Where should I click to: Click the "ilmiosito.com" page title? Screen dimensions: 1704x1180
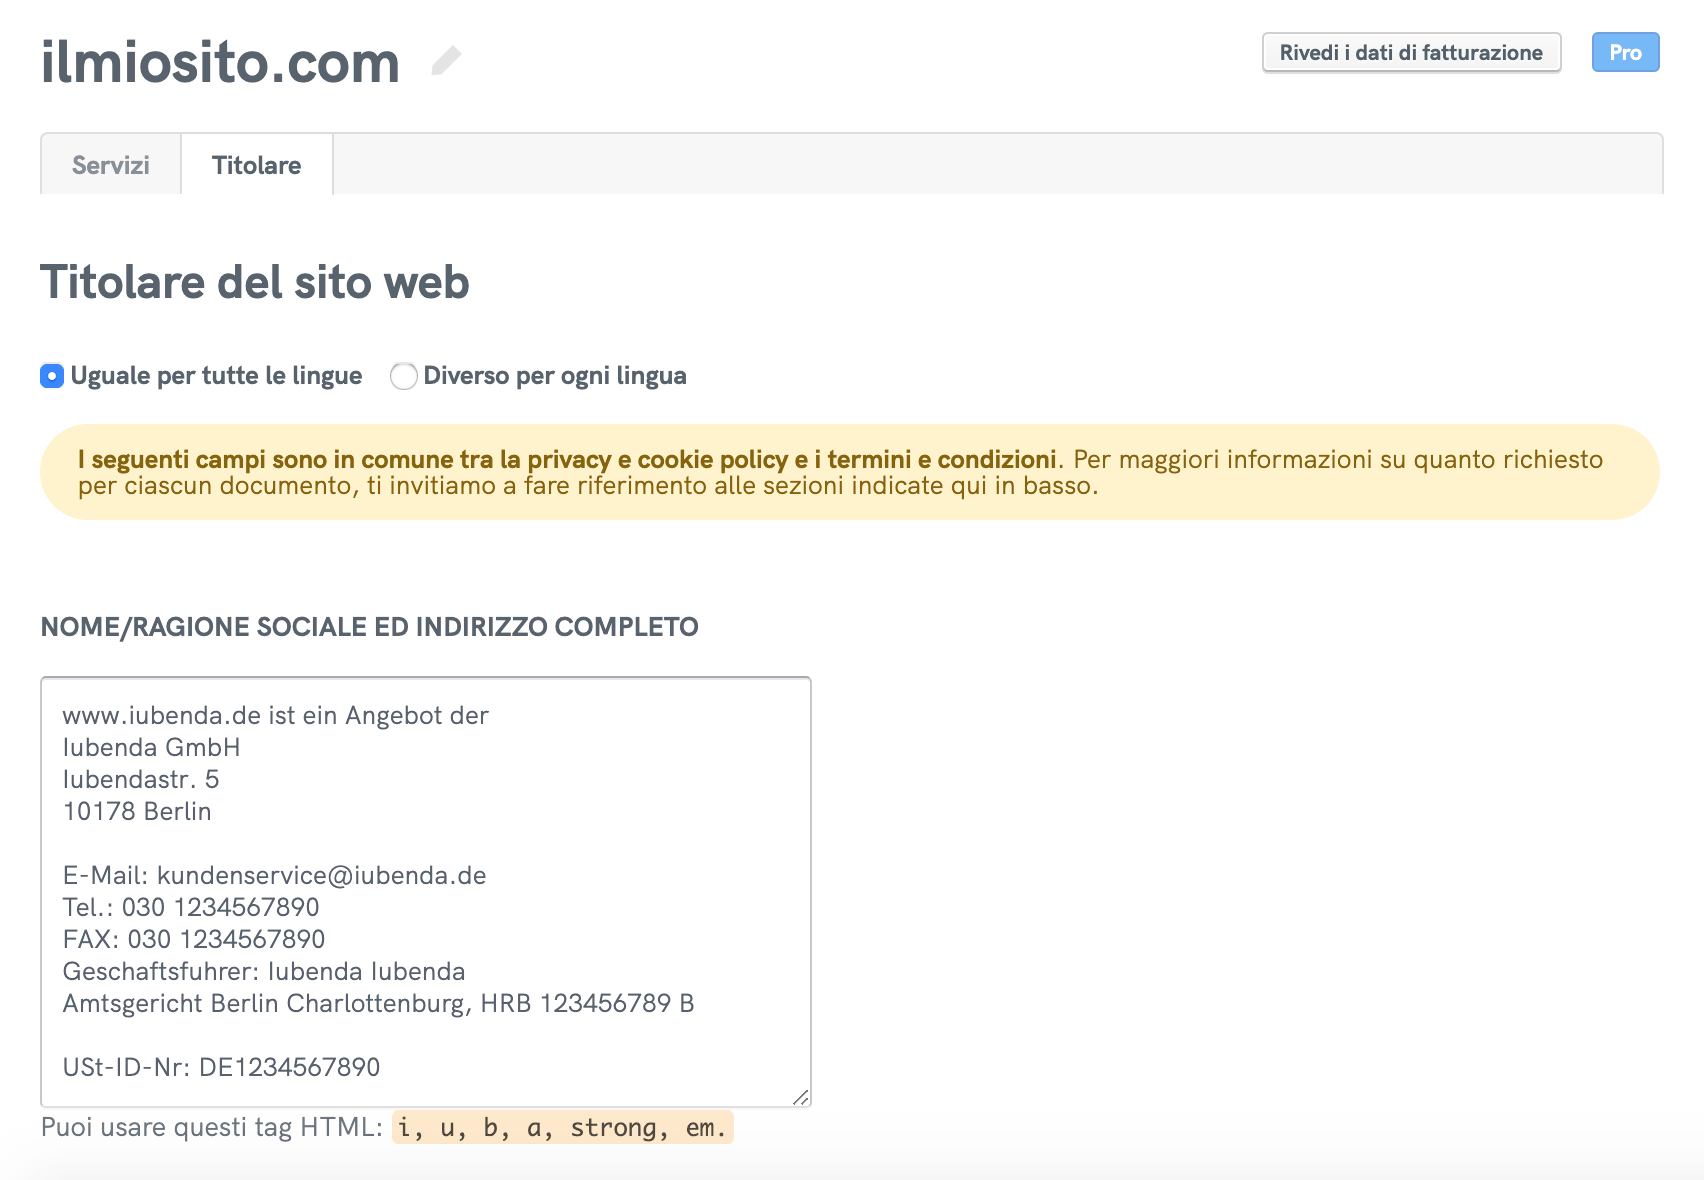click(x=220, y=62)
